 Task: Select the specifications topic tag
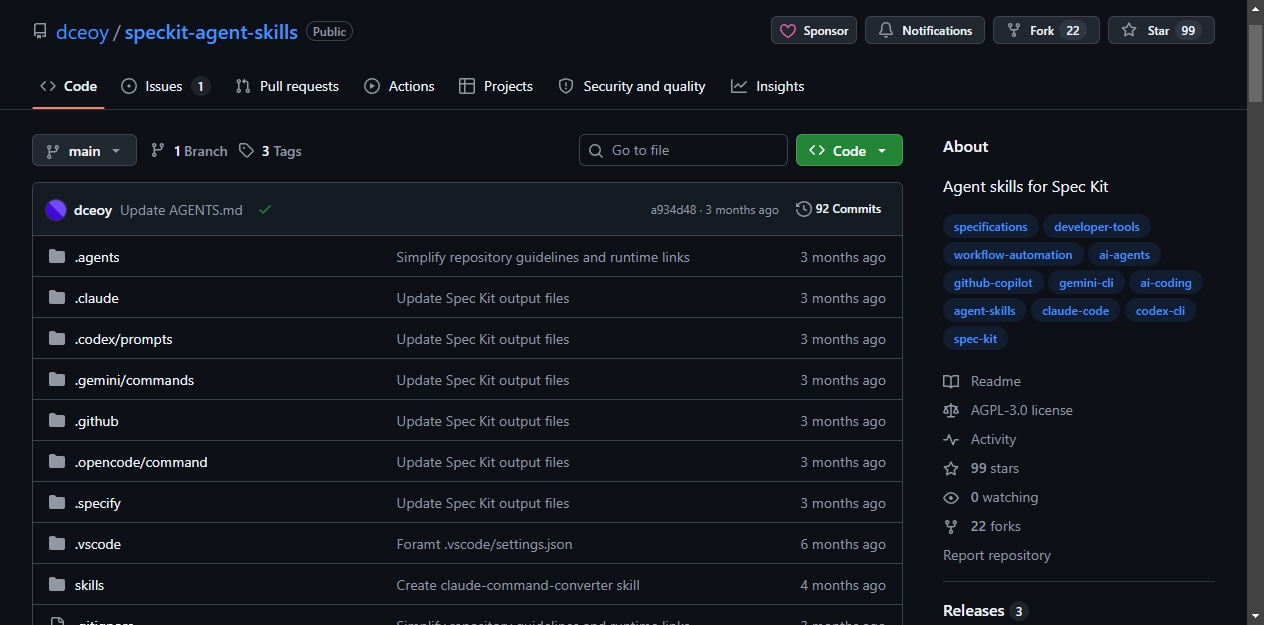990,227
